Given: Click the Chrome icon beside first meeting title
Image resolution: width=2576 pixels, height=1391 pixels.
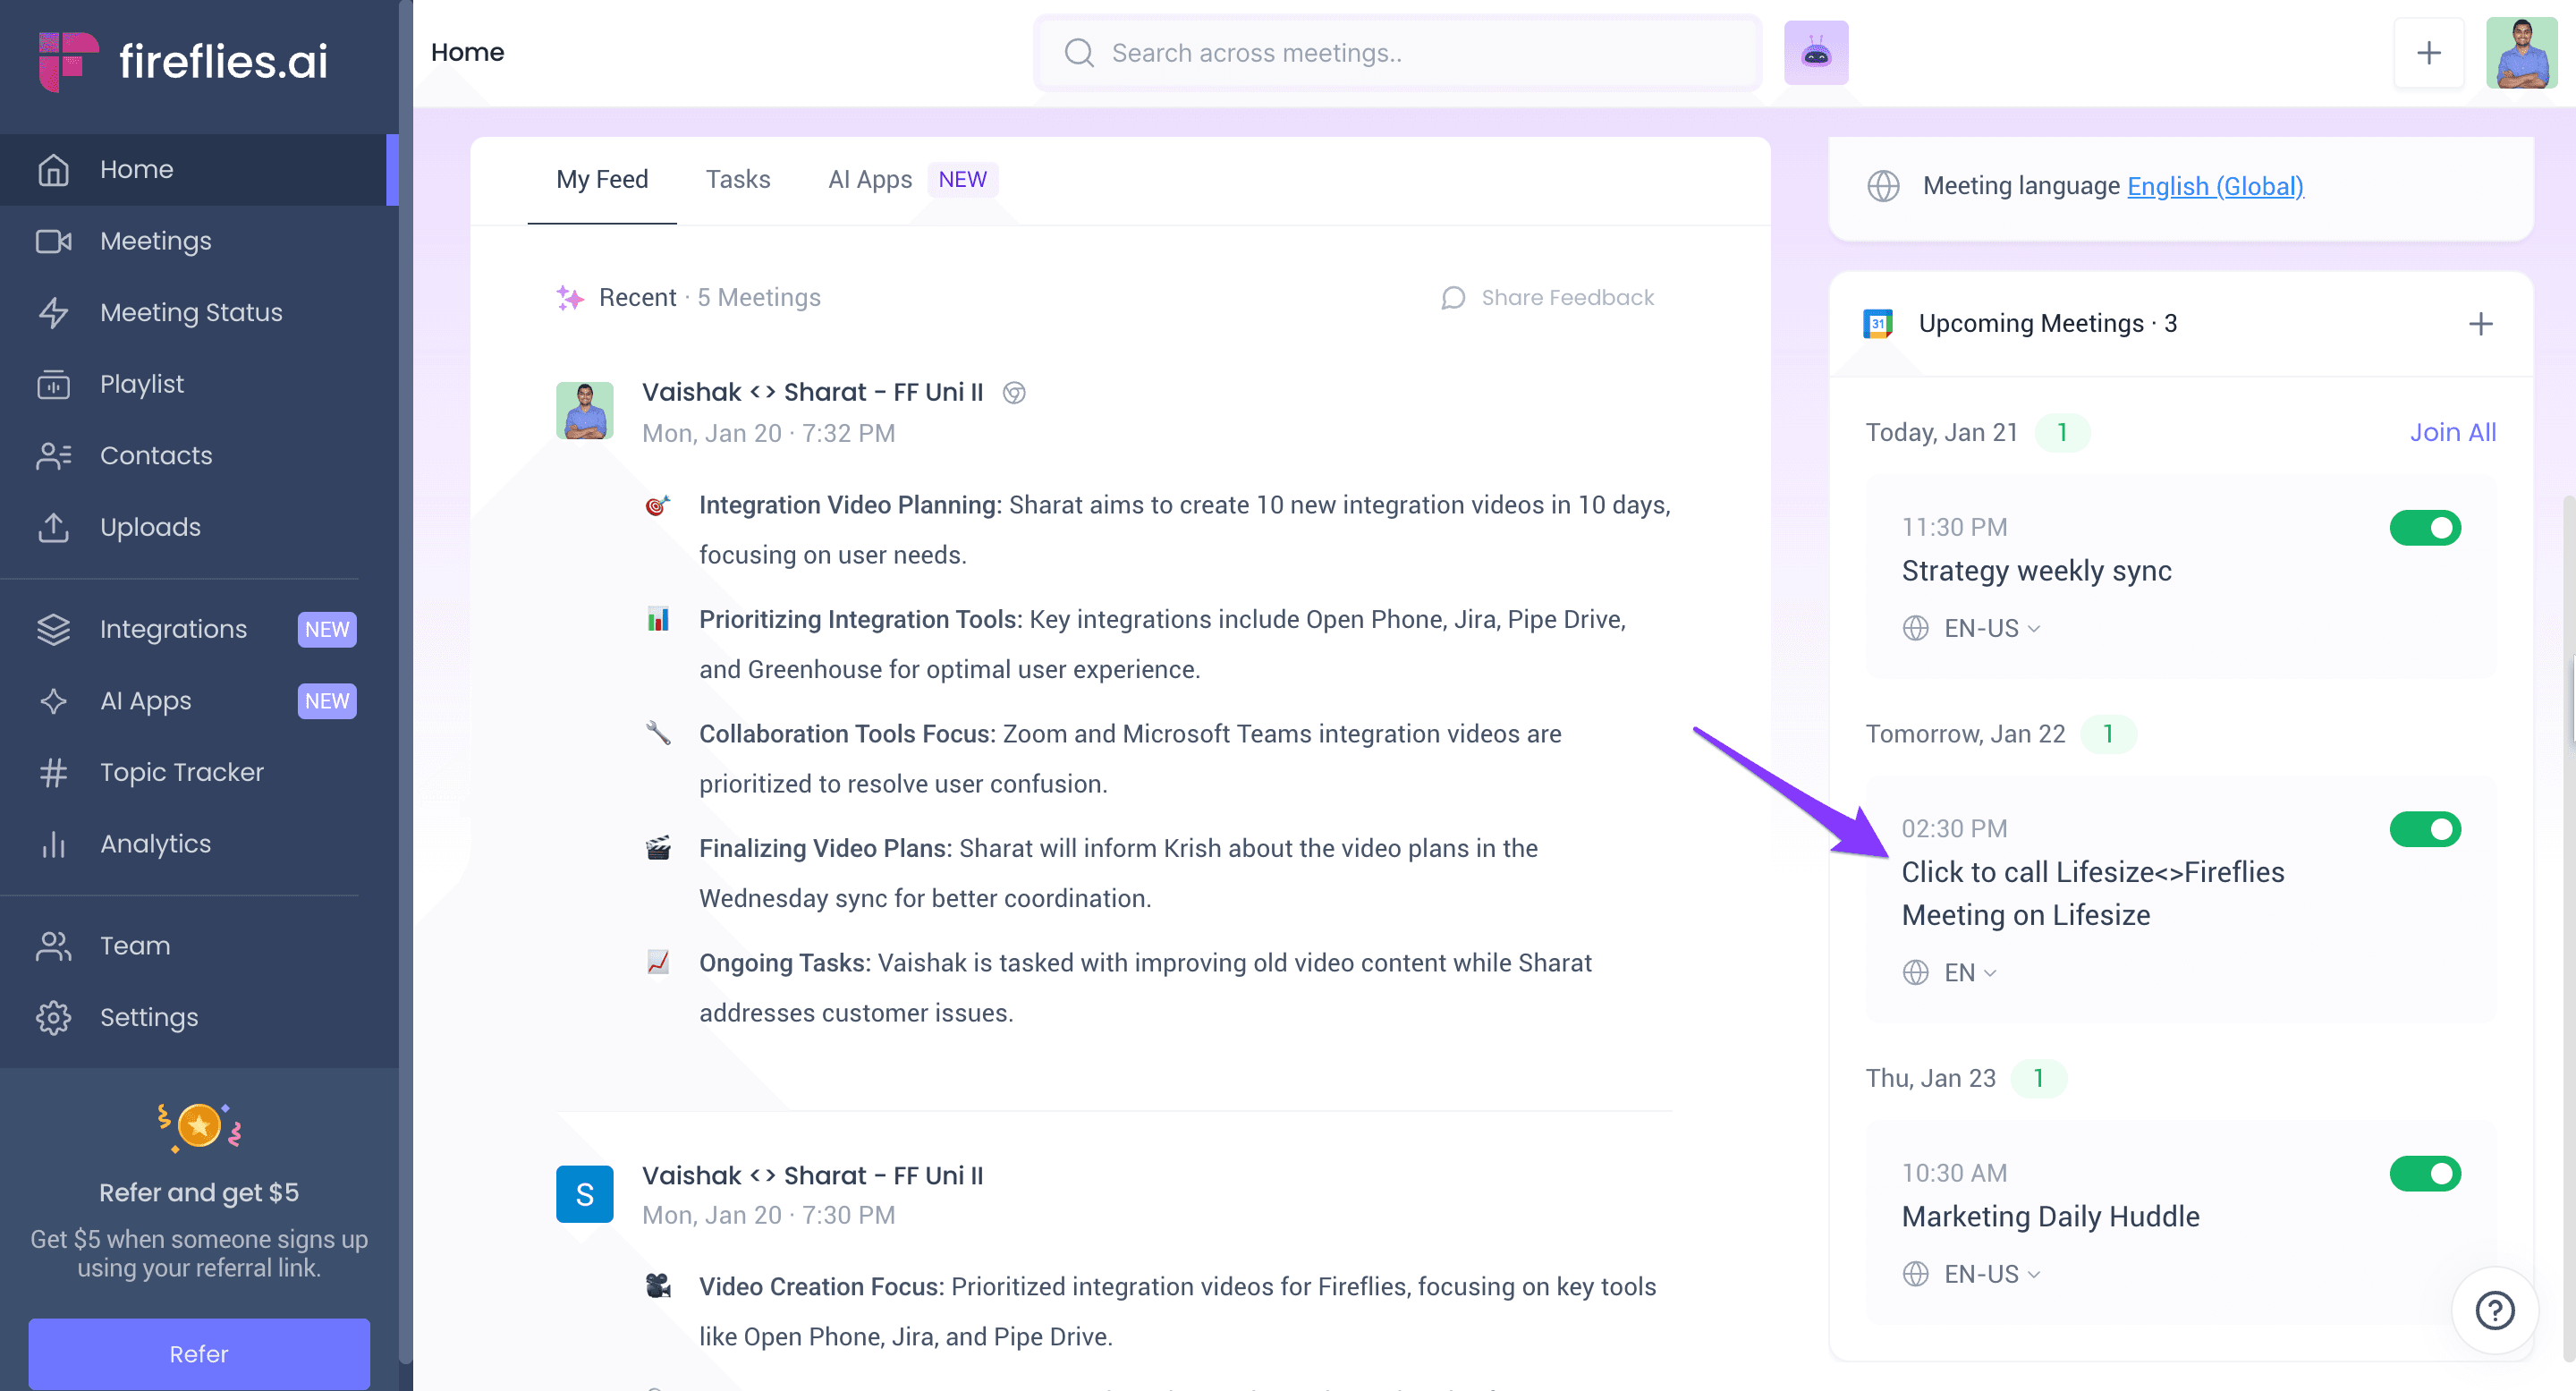Looking at the screenshot, I should point(1014,393).
